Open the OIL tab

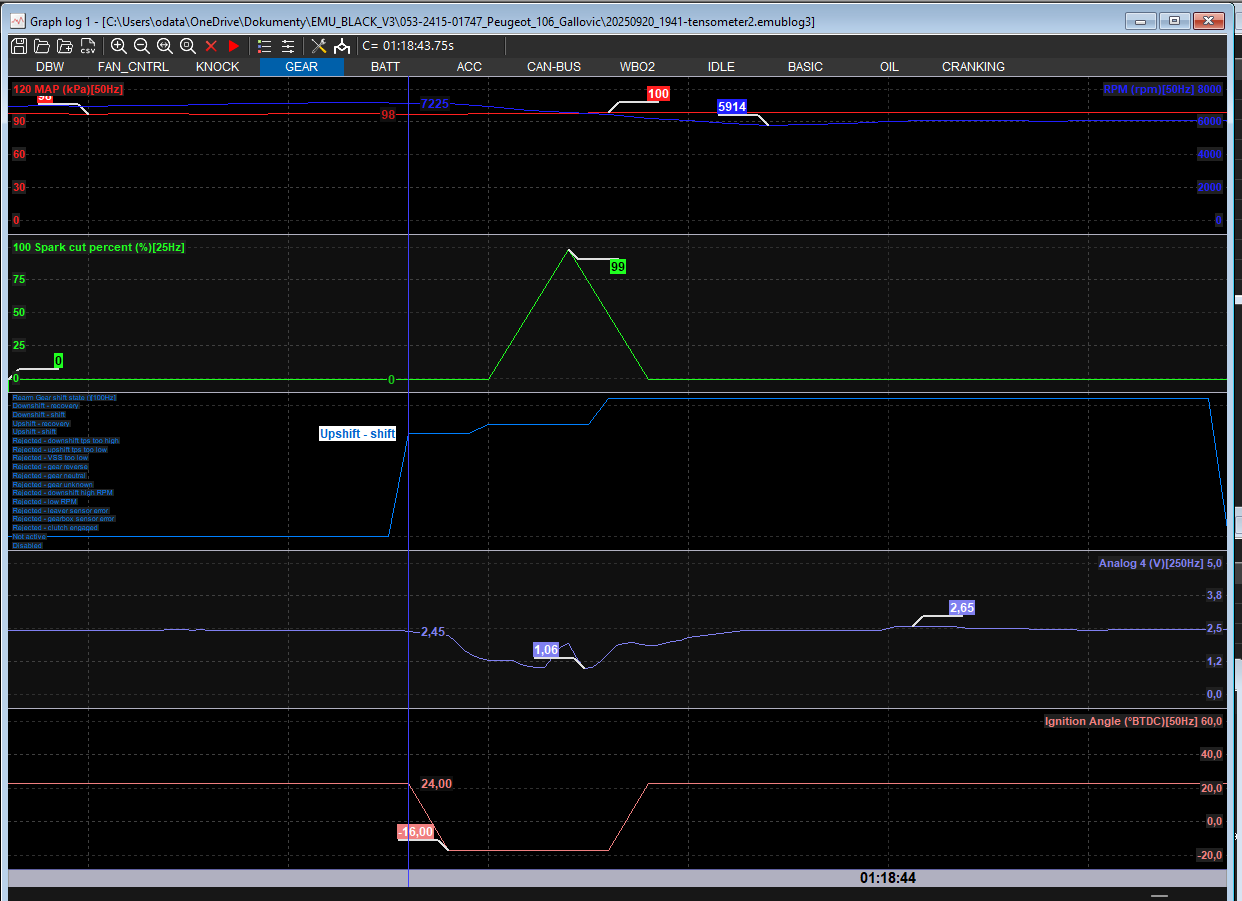coord(889,67)
